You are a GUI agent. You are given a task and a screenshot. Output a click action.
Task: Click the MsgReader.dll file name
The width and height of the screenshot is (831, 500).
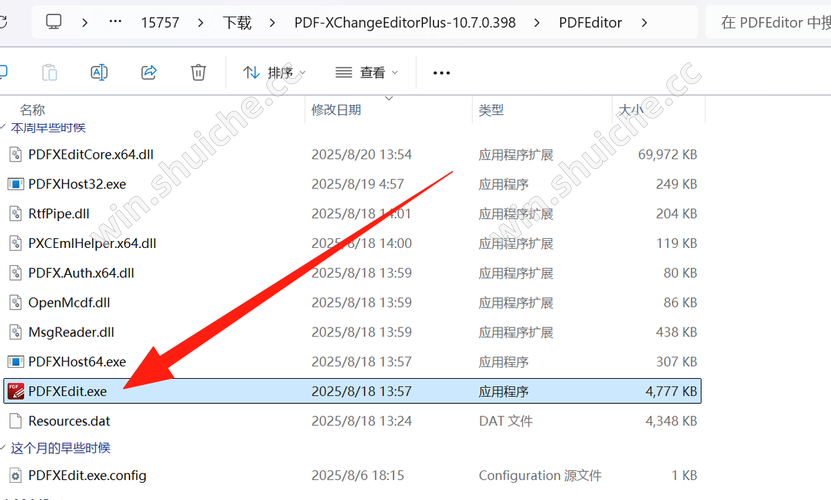click(71, 332)
